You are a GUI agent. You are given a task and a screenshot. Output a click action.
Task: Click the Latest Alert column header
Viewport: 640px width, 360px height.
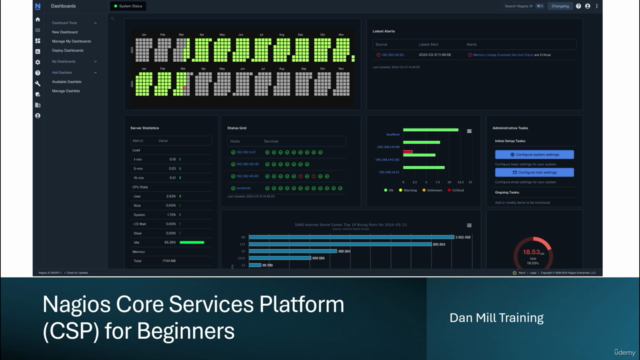tap(429, 44)
